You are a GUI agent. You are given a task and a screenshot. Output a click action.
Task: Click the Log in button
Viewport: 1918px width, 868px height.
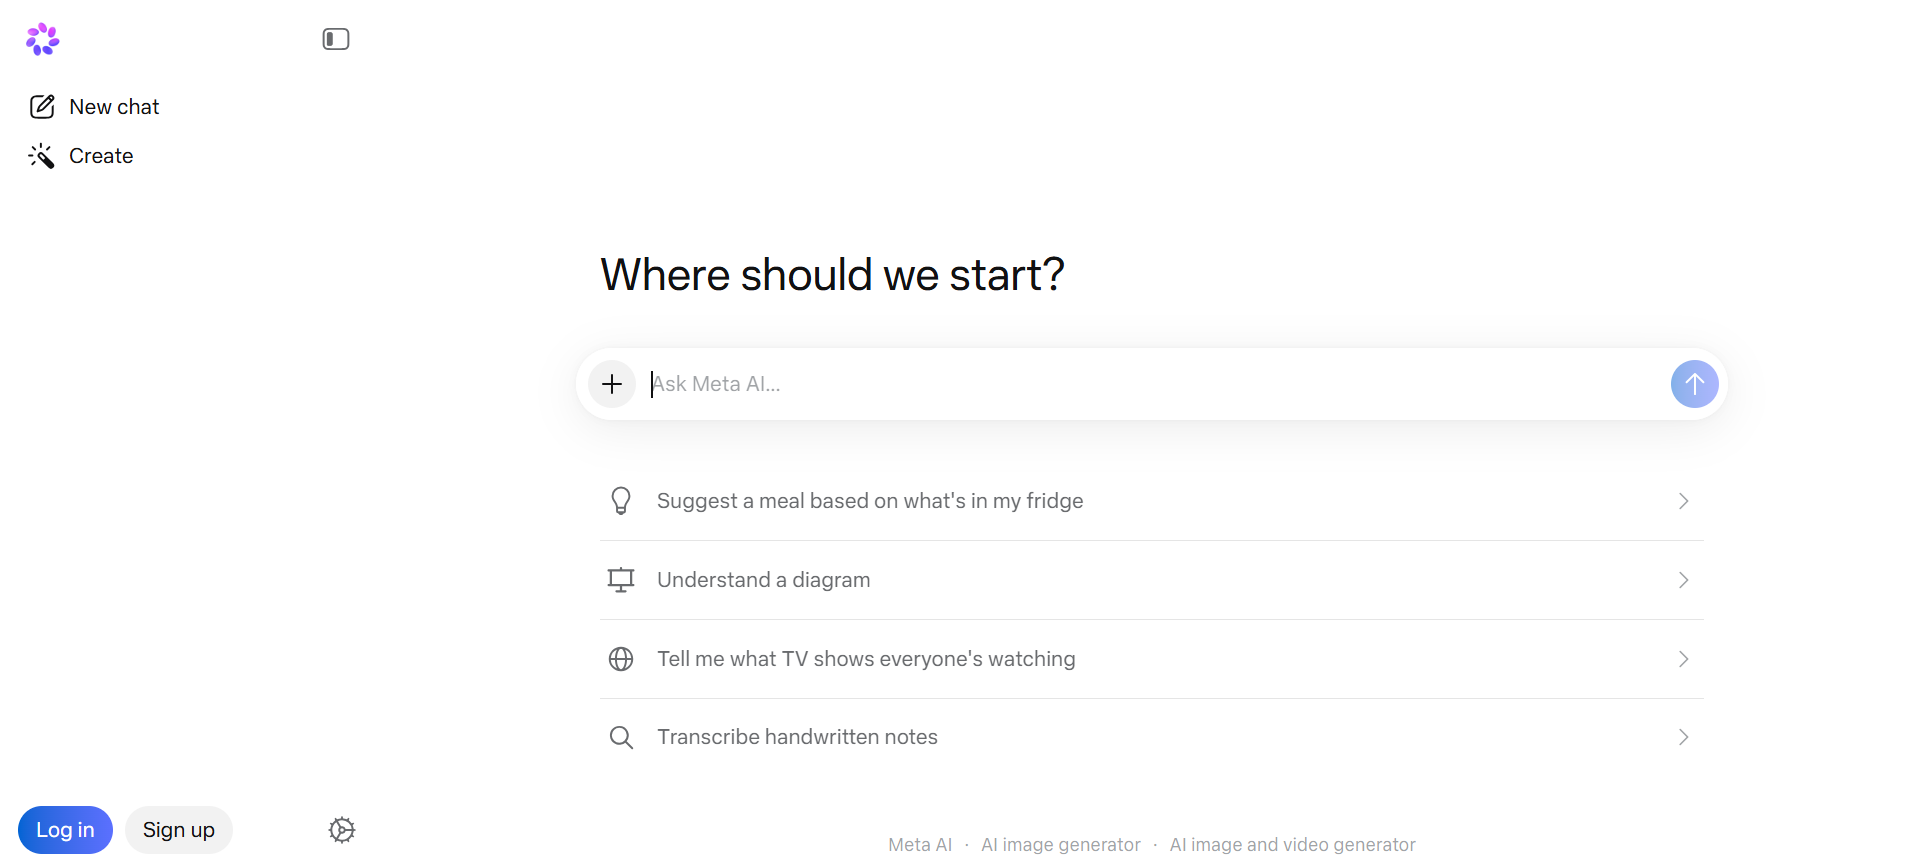tap(65, 830)
